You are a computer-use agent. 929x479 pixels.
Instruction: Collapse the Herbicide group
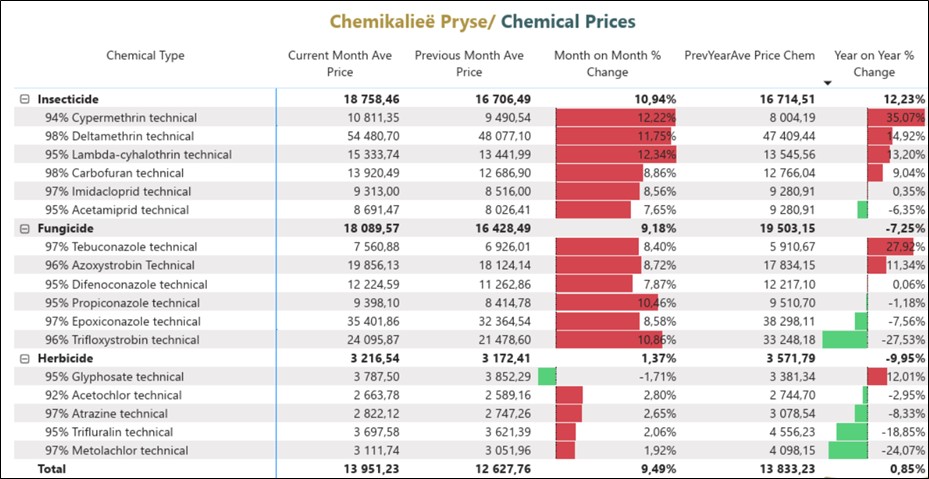[24, 358]
